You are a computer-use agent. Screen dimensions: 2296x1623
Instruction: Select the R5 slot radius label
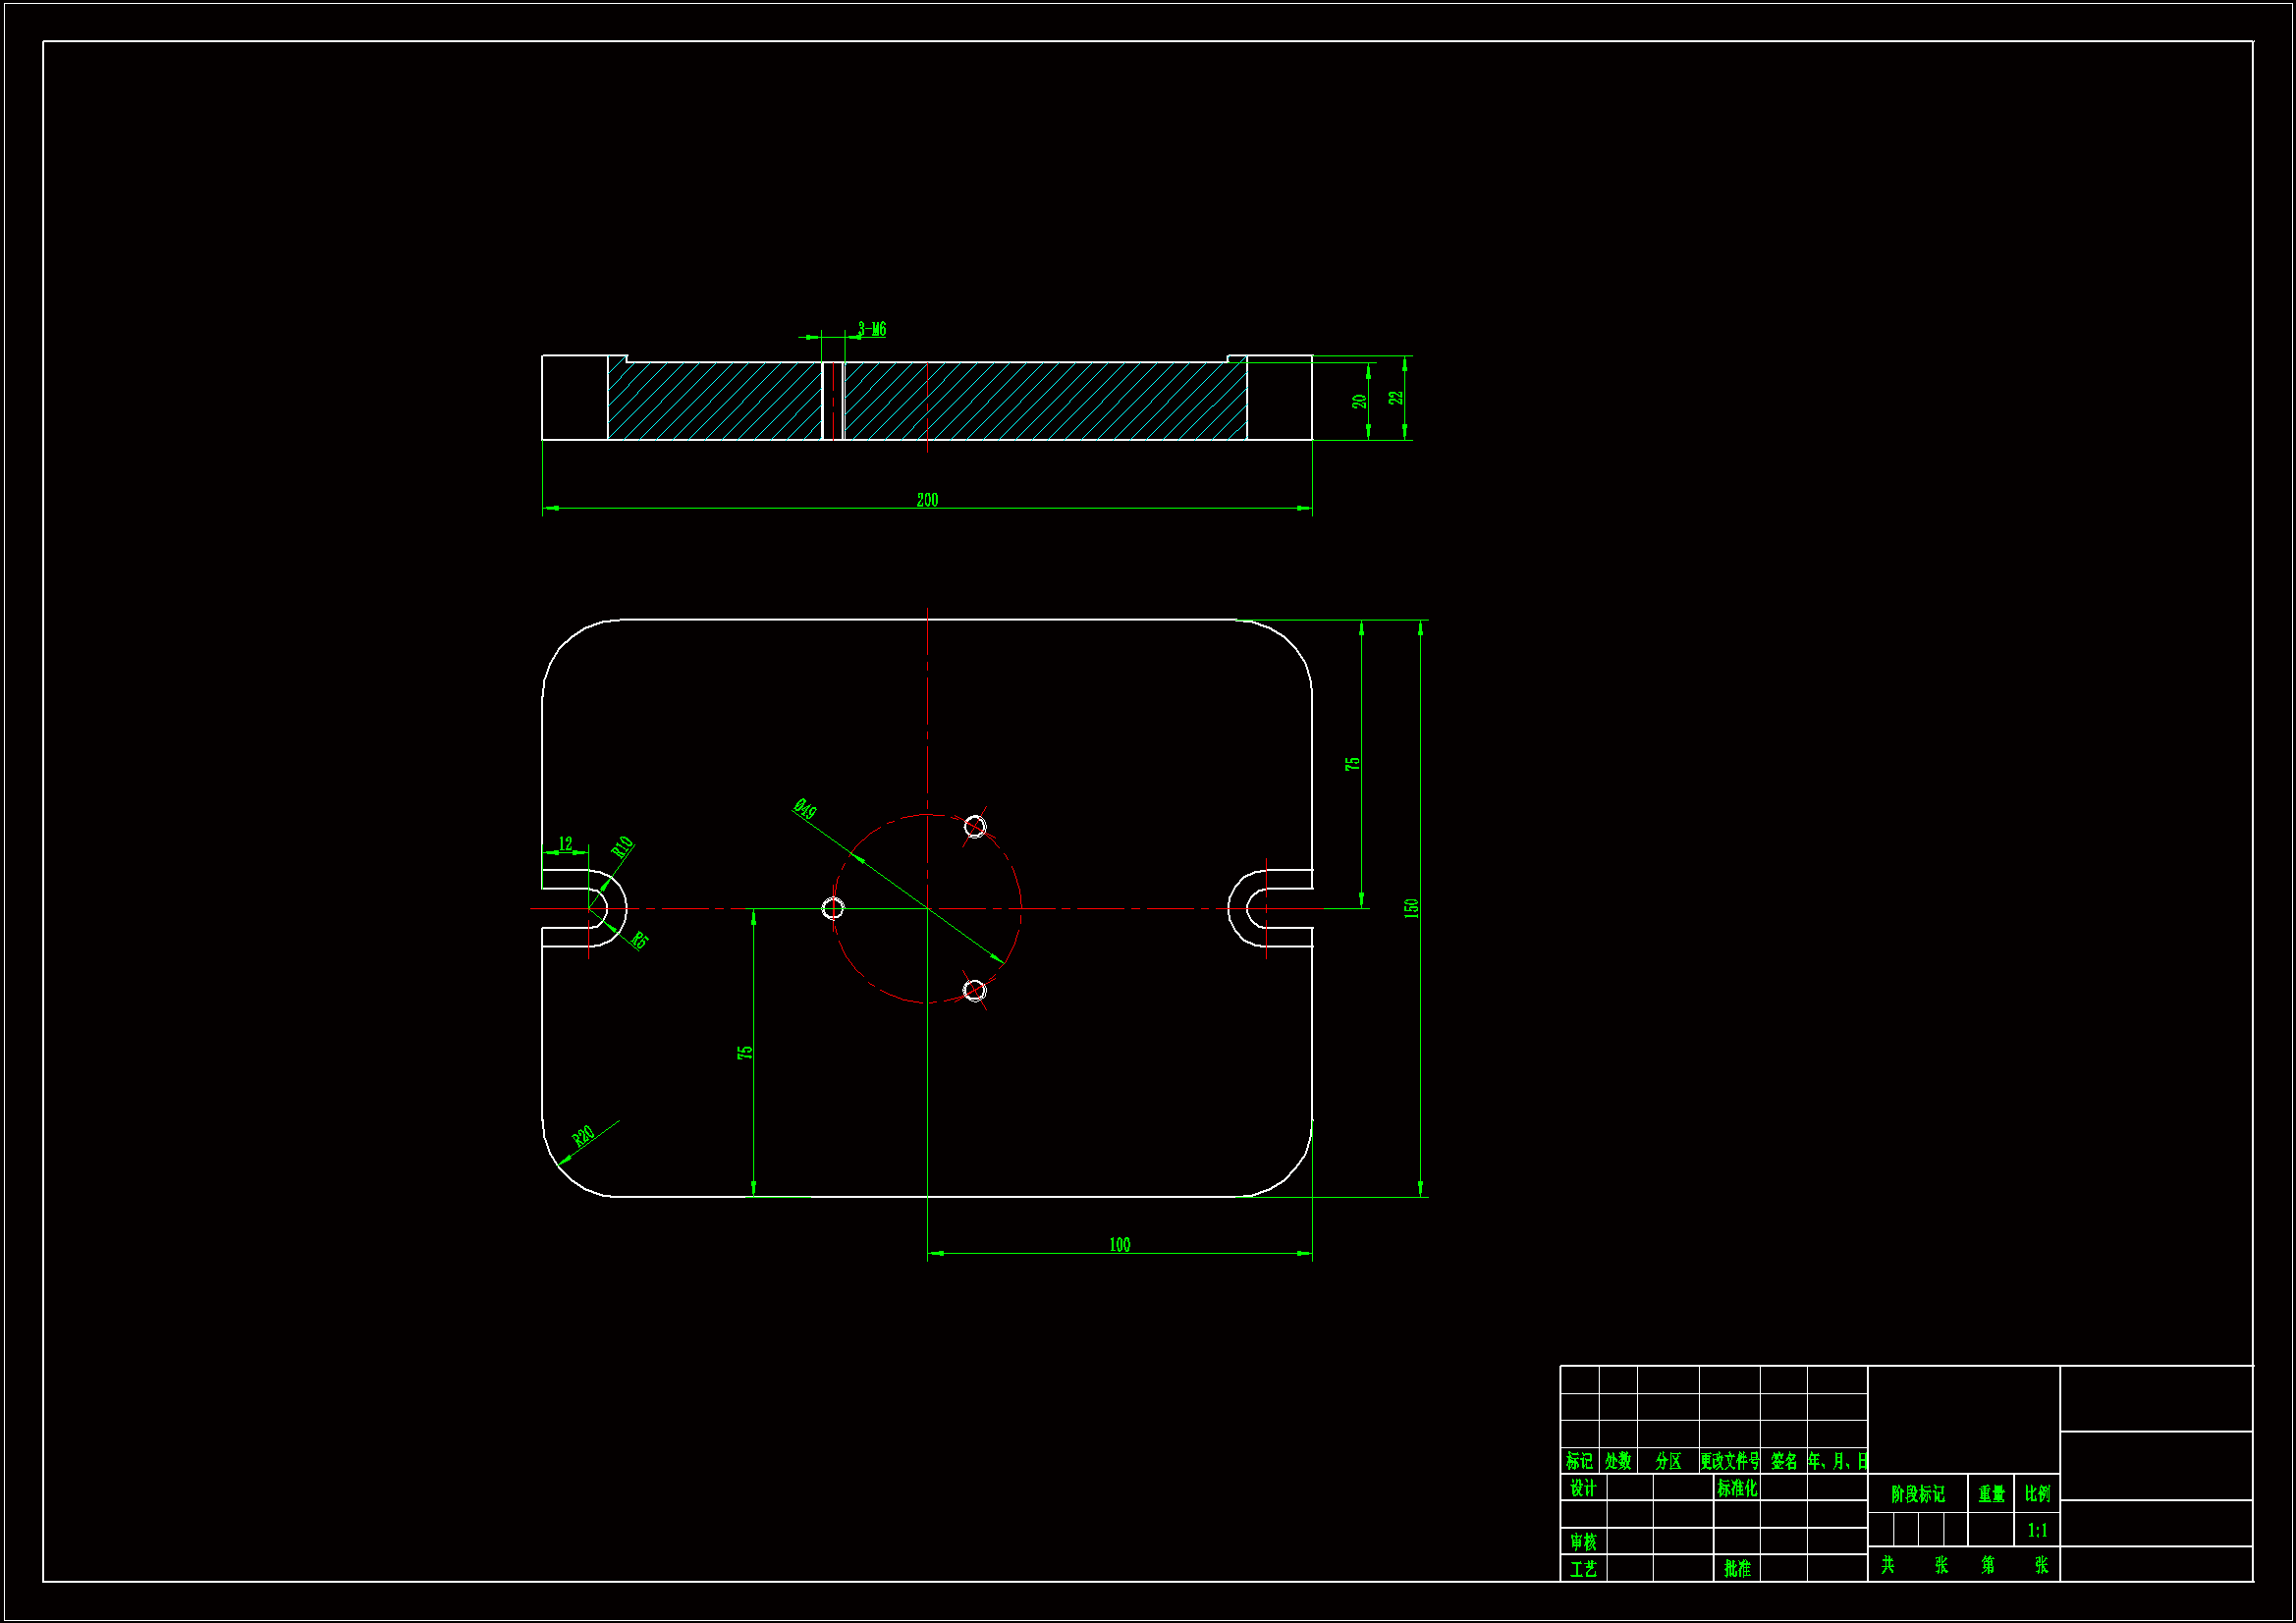640,940
